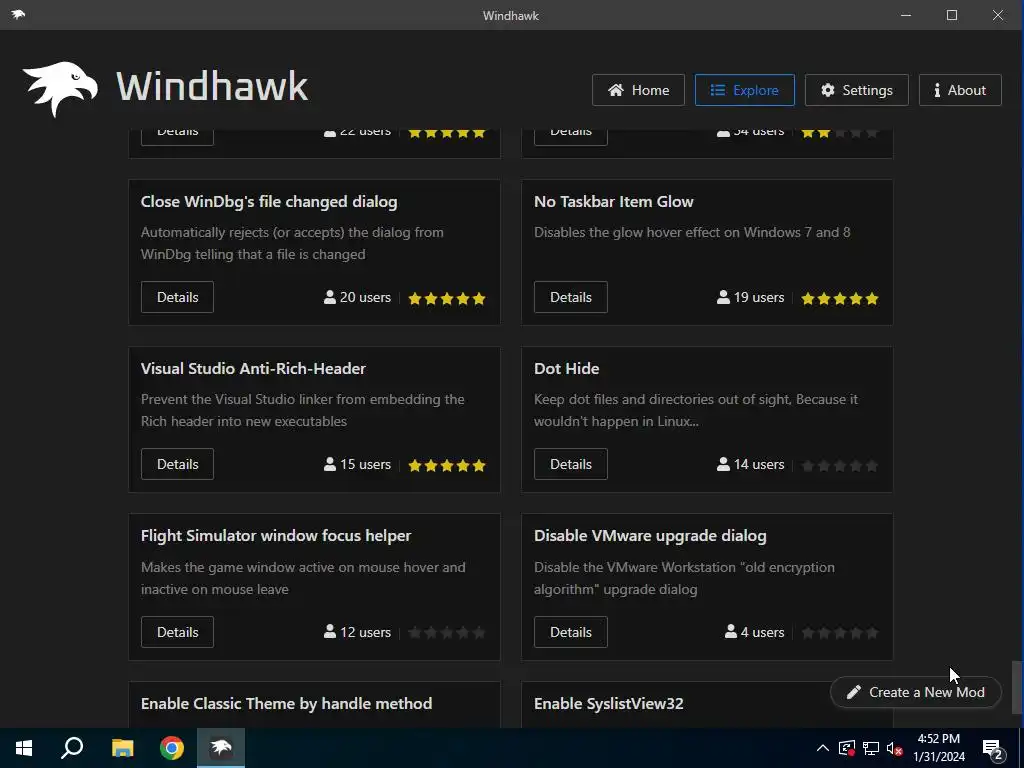The height and width of the screenshot is (768, 1024).
Task: Select Disable VMware upgrade dialog title
Action: (x=650, y=536)
